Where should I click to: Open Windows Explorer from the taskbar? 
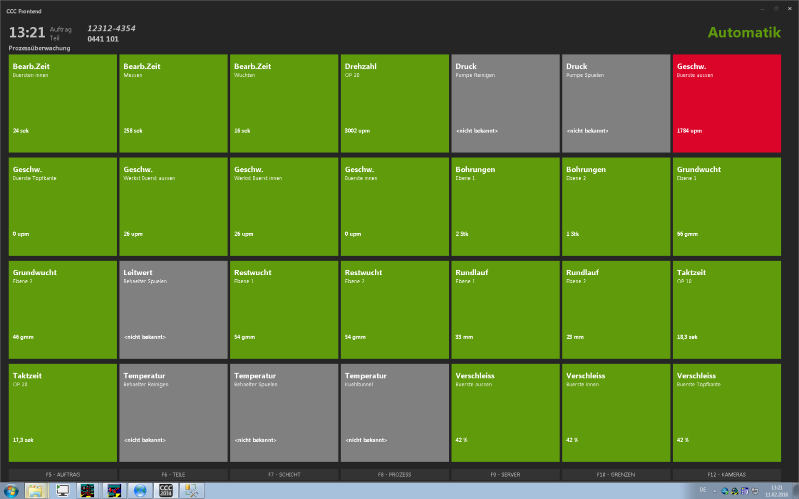[36, 490]
